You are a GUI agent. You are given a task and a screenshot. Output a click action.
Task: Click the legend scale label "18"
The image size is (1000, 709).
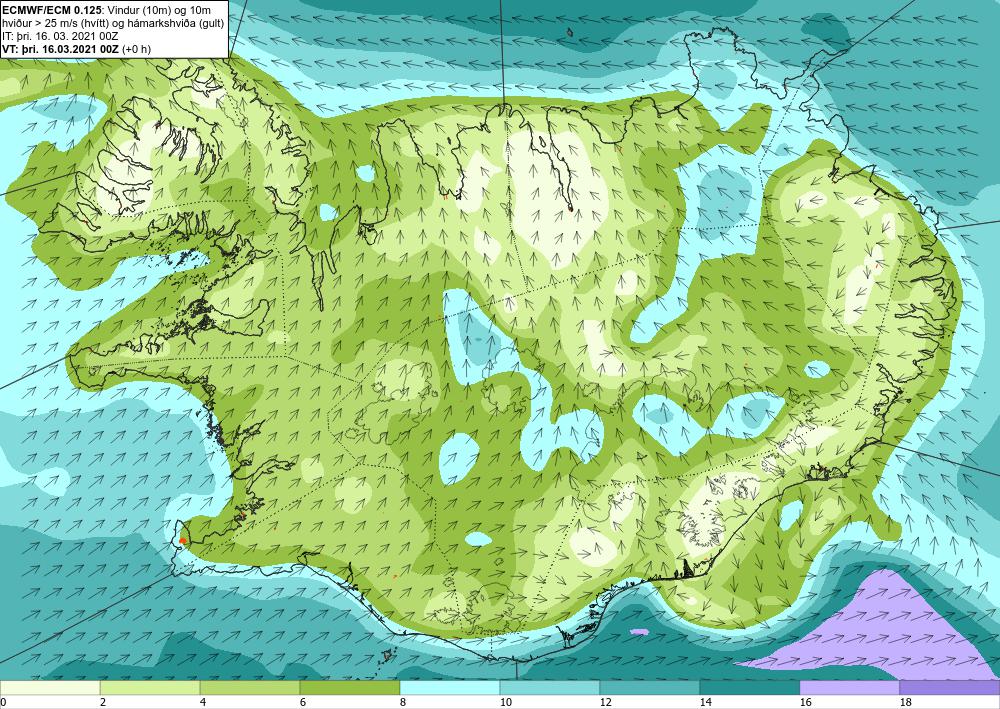click(906, 703)
